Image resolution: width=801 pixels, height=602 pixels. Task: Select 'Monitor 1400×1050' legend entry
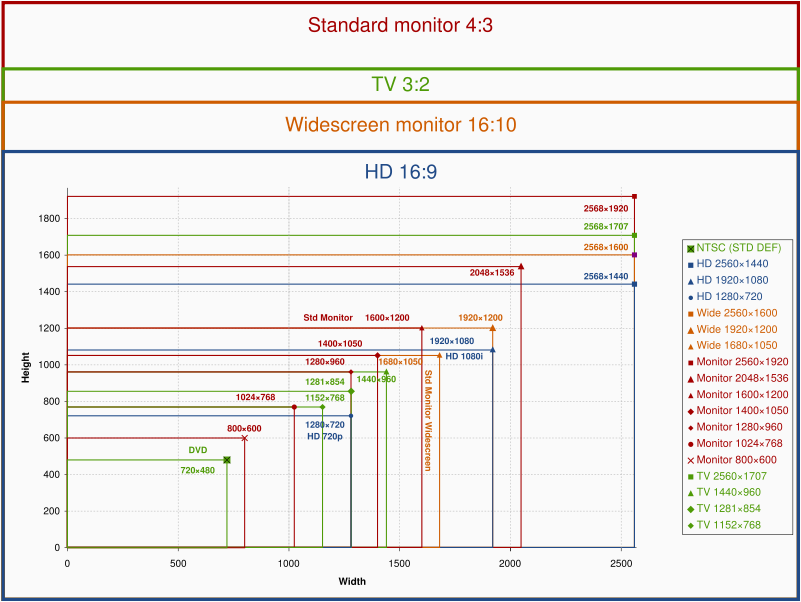click(x=738, y=410)
